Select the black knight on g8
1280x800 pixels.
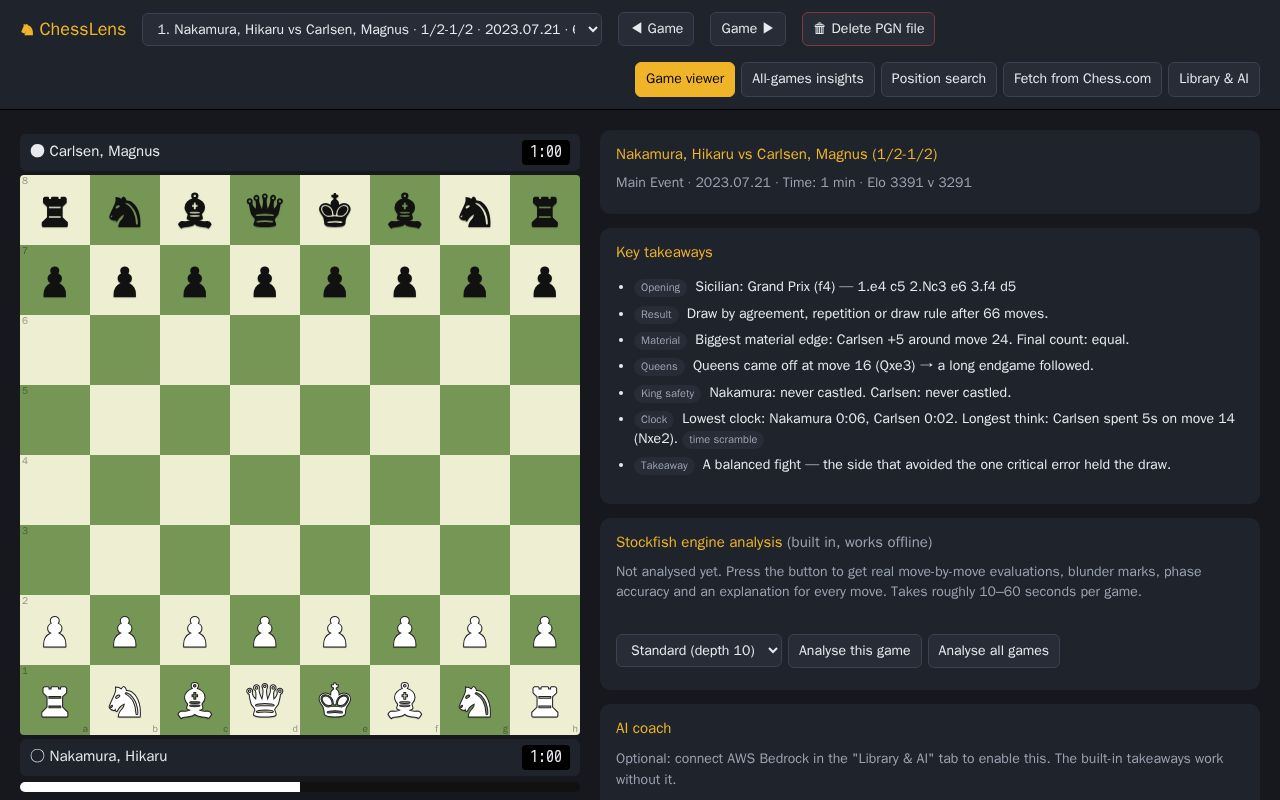click(x=475, y=210)
